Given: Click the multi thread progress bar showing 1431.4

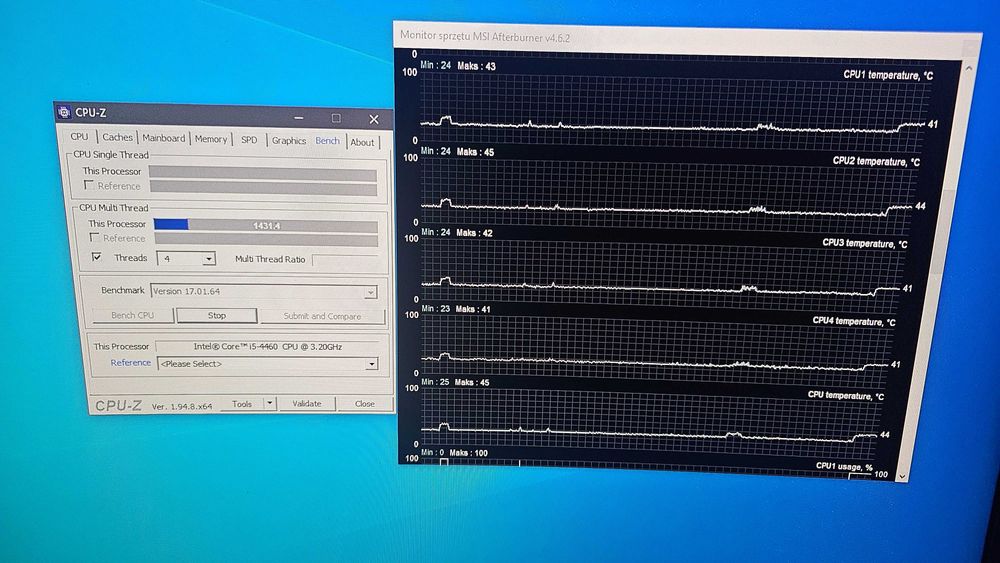Looking at the screenshot, I should tap(265, 225).
